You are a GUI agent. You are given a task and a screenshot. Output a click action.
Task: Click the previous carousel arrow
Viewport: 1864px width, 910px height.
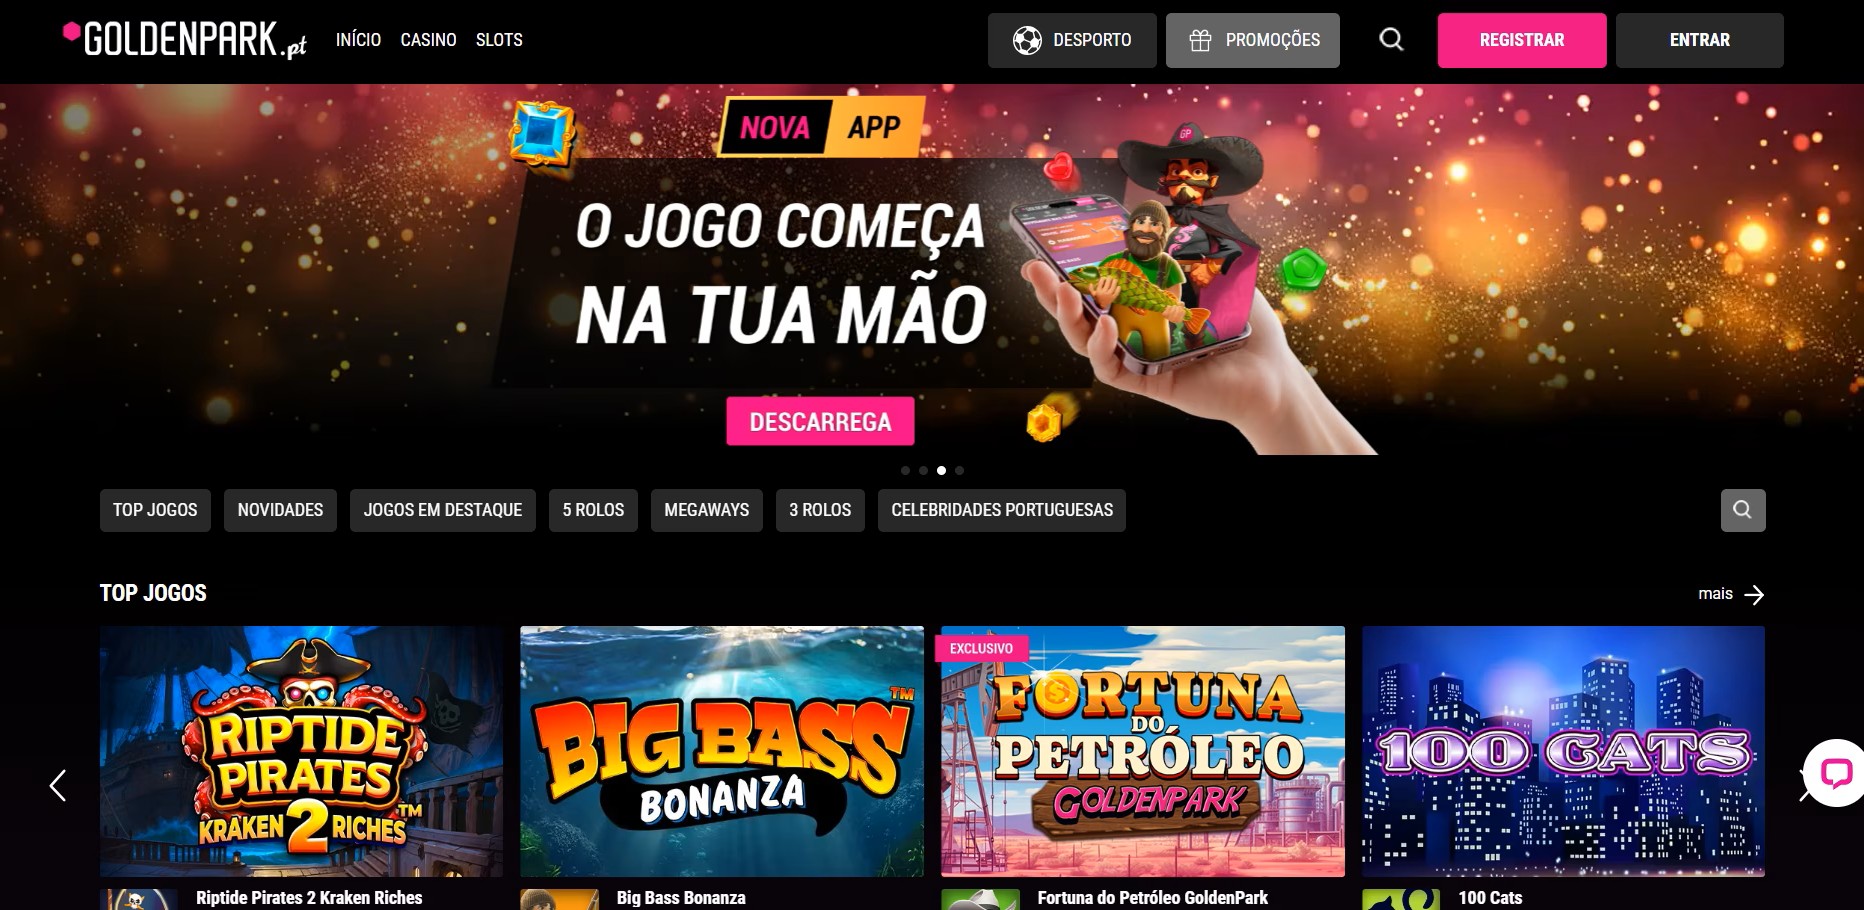(x=58, y=786)
